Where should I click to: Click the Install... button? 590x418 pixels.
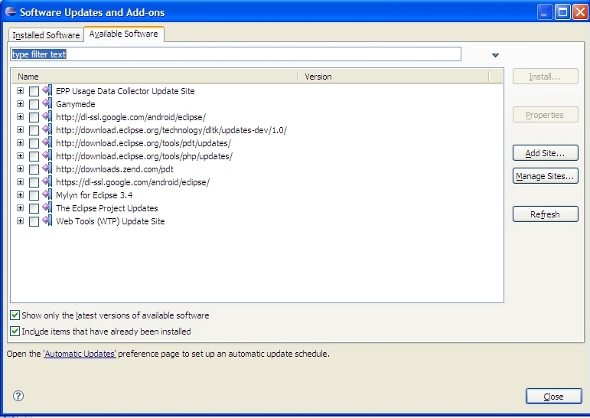coord(545,77)
